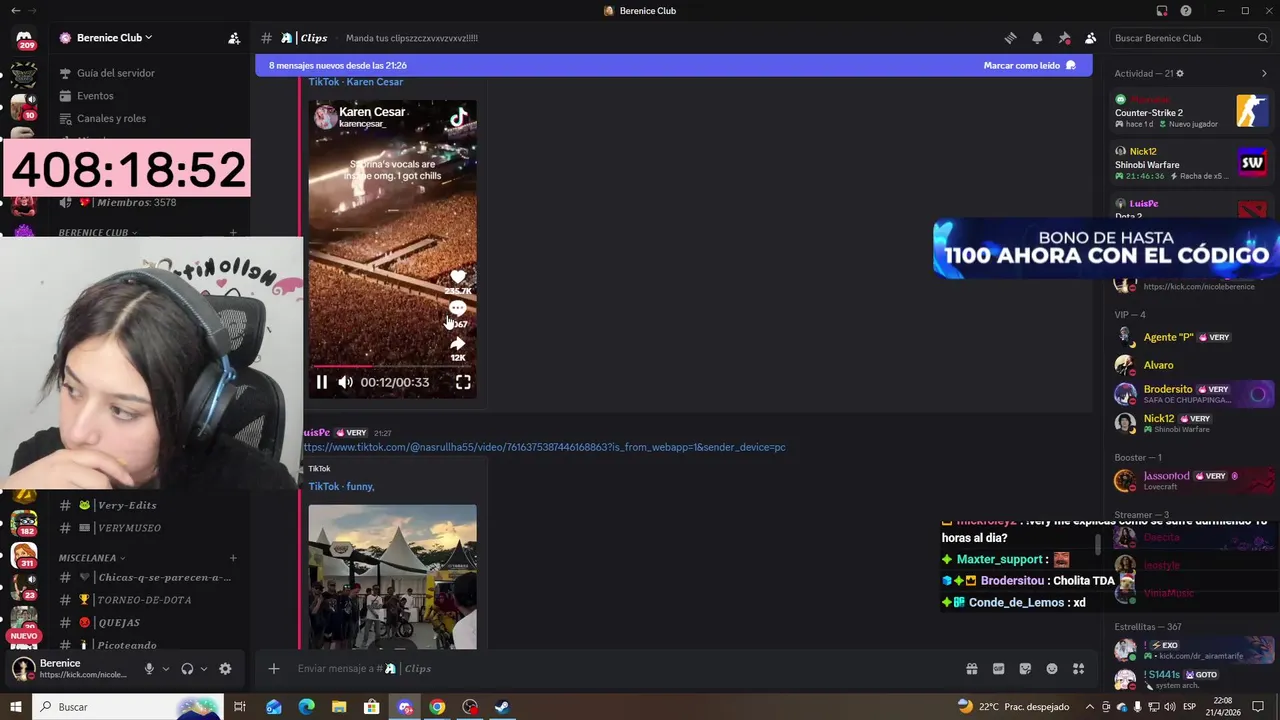Open Shinobi Warfare SW game icon
This screenshot has width=1280, height=720.
point(1252,162)
